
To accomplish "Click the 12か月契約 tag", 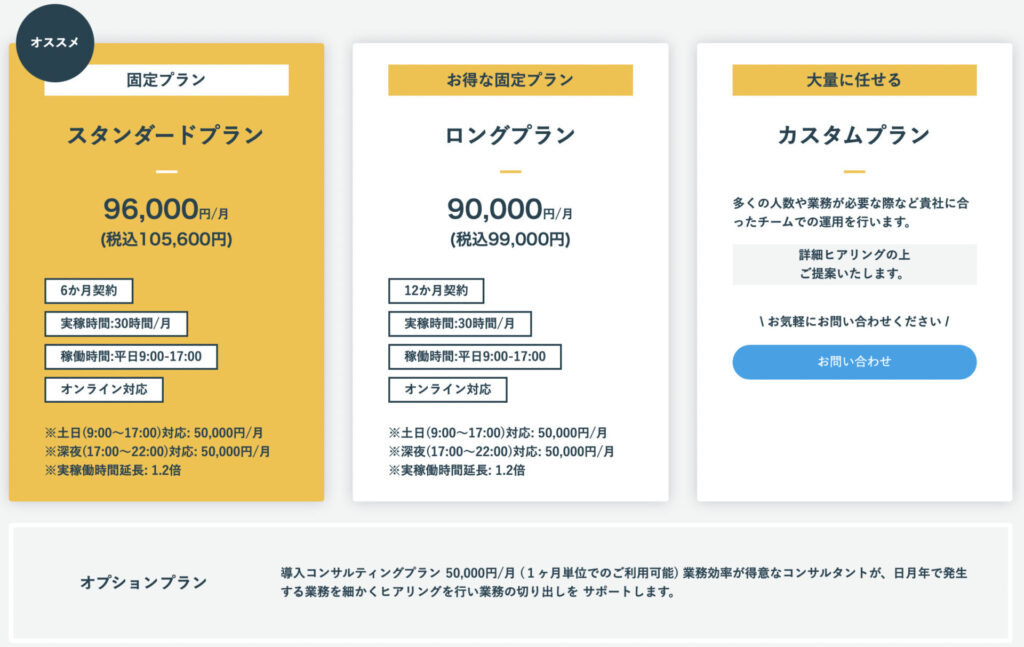I will click(x=436, y=291).
